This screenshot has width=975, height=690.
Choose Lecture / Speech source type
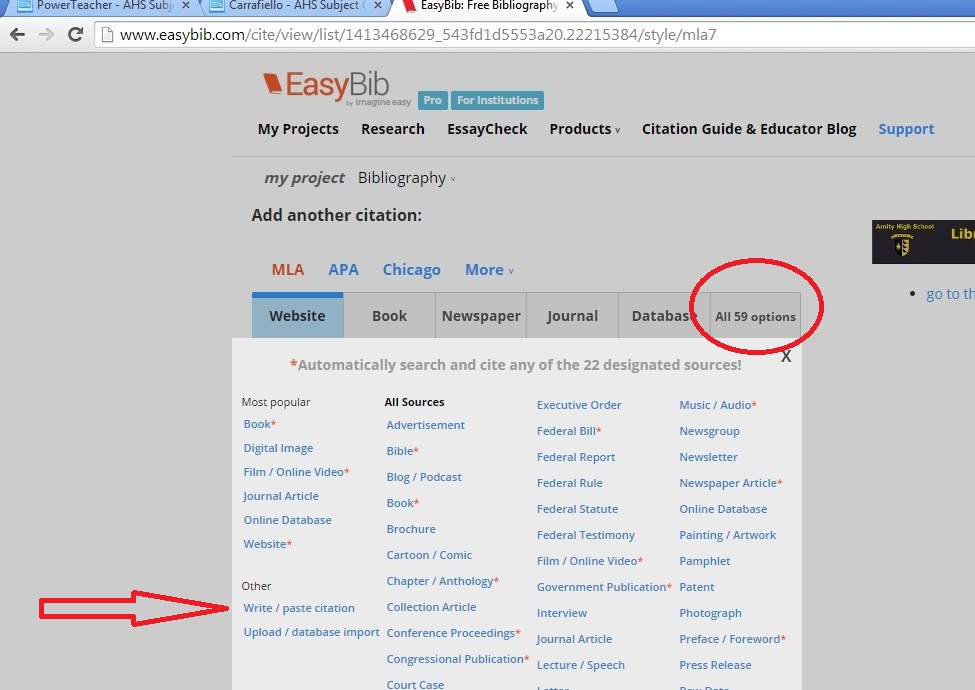pyautogui.click(x=581, y=665)
